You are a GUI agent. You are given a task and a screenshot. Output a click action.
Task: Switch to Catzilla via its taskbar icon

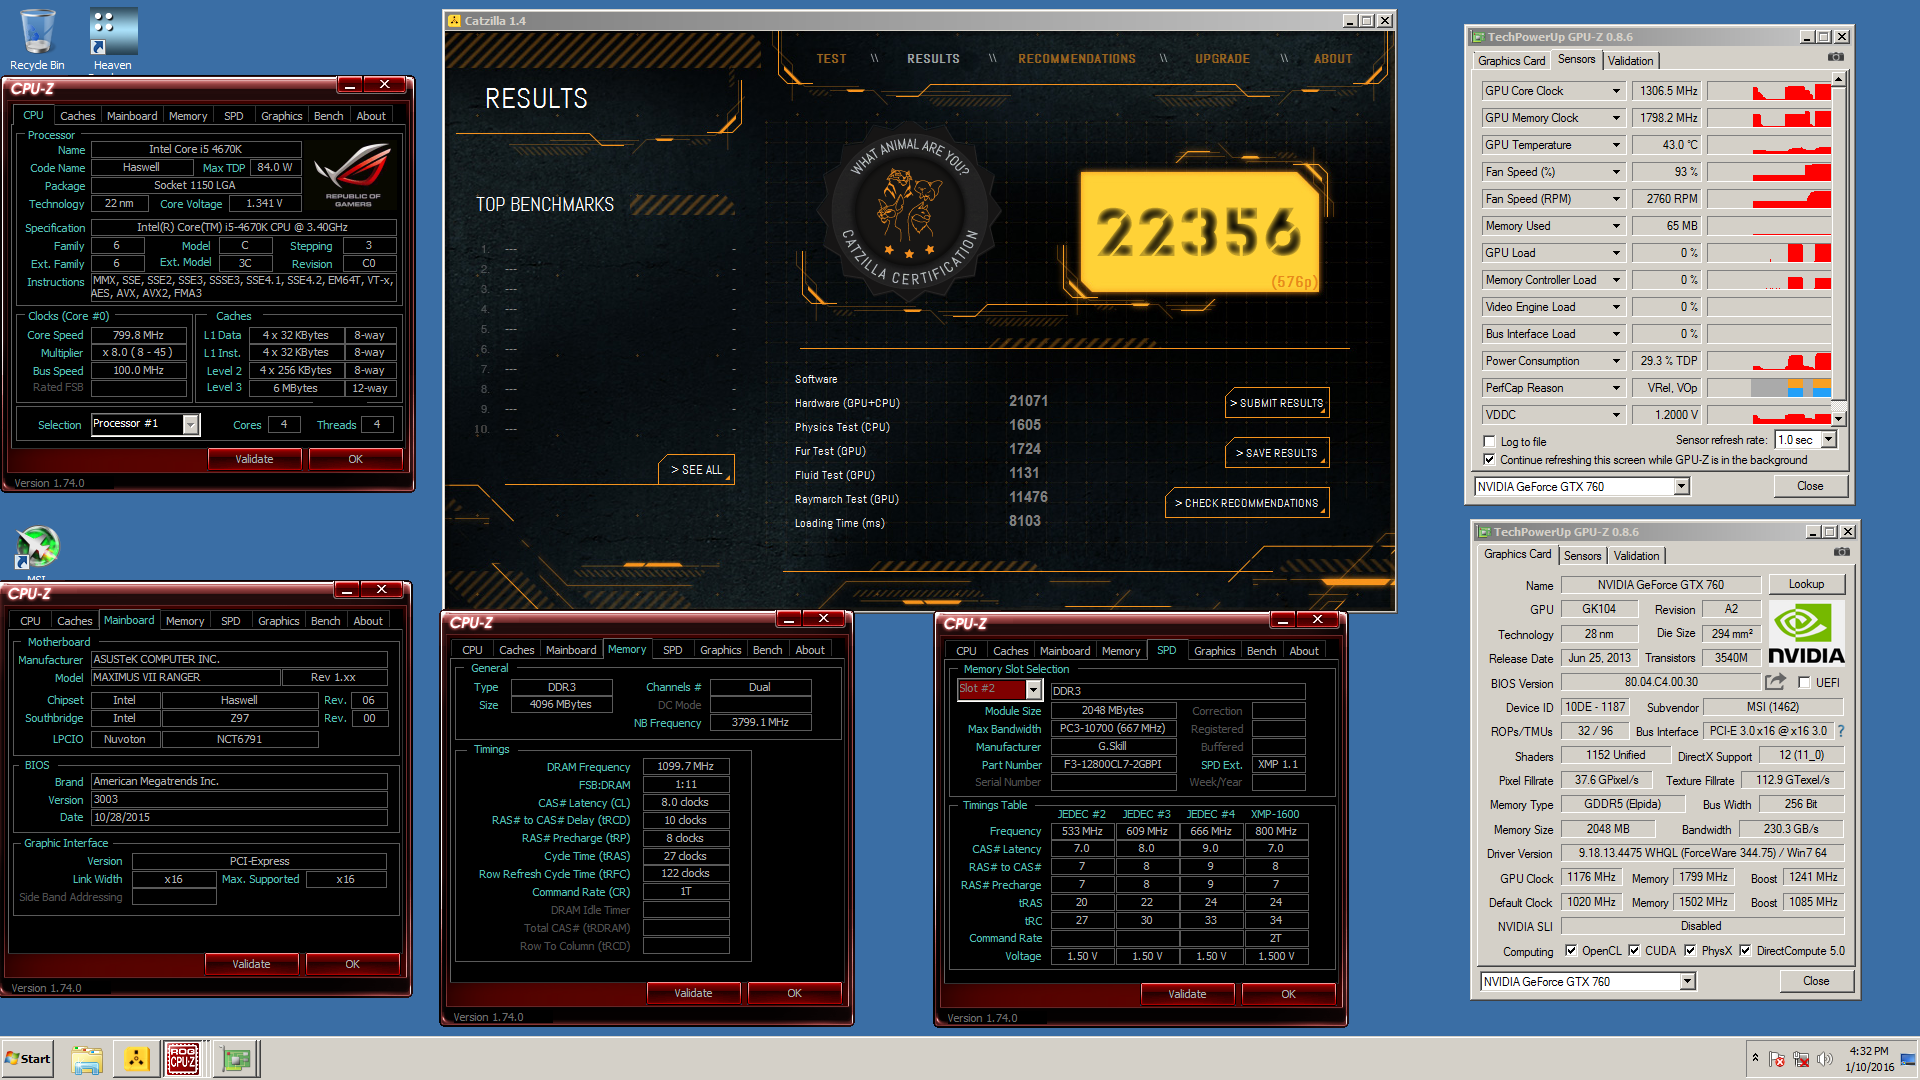click(x=136, y=1059)
